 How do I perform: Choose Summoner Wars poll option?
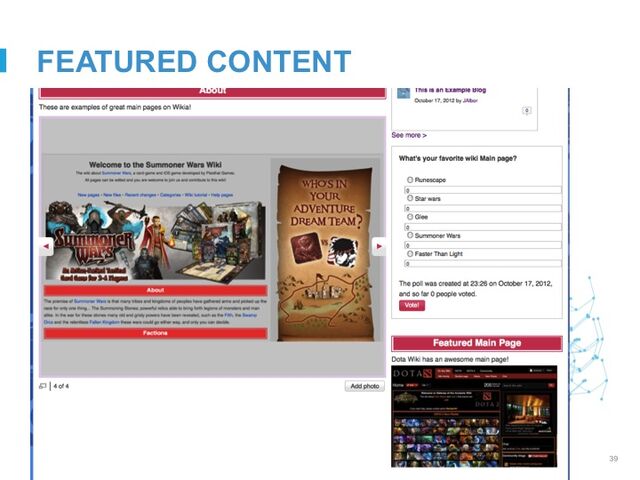410,236
